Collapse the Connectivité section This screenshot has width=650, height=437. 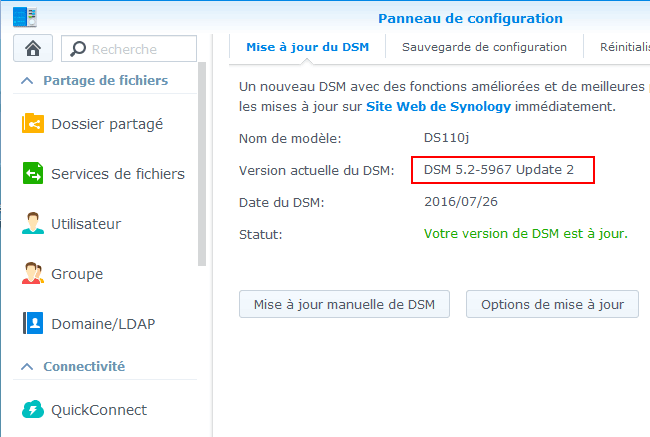(x=27, y=367)
